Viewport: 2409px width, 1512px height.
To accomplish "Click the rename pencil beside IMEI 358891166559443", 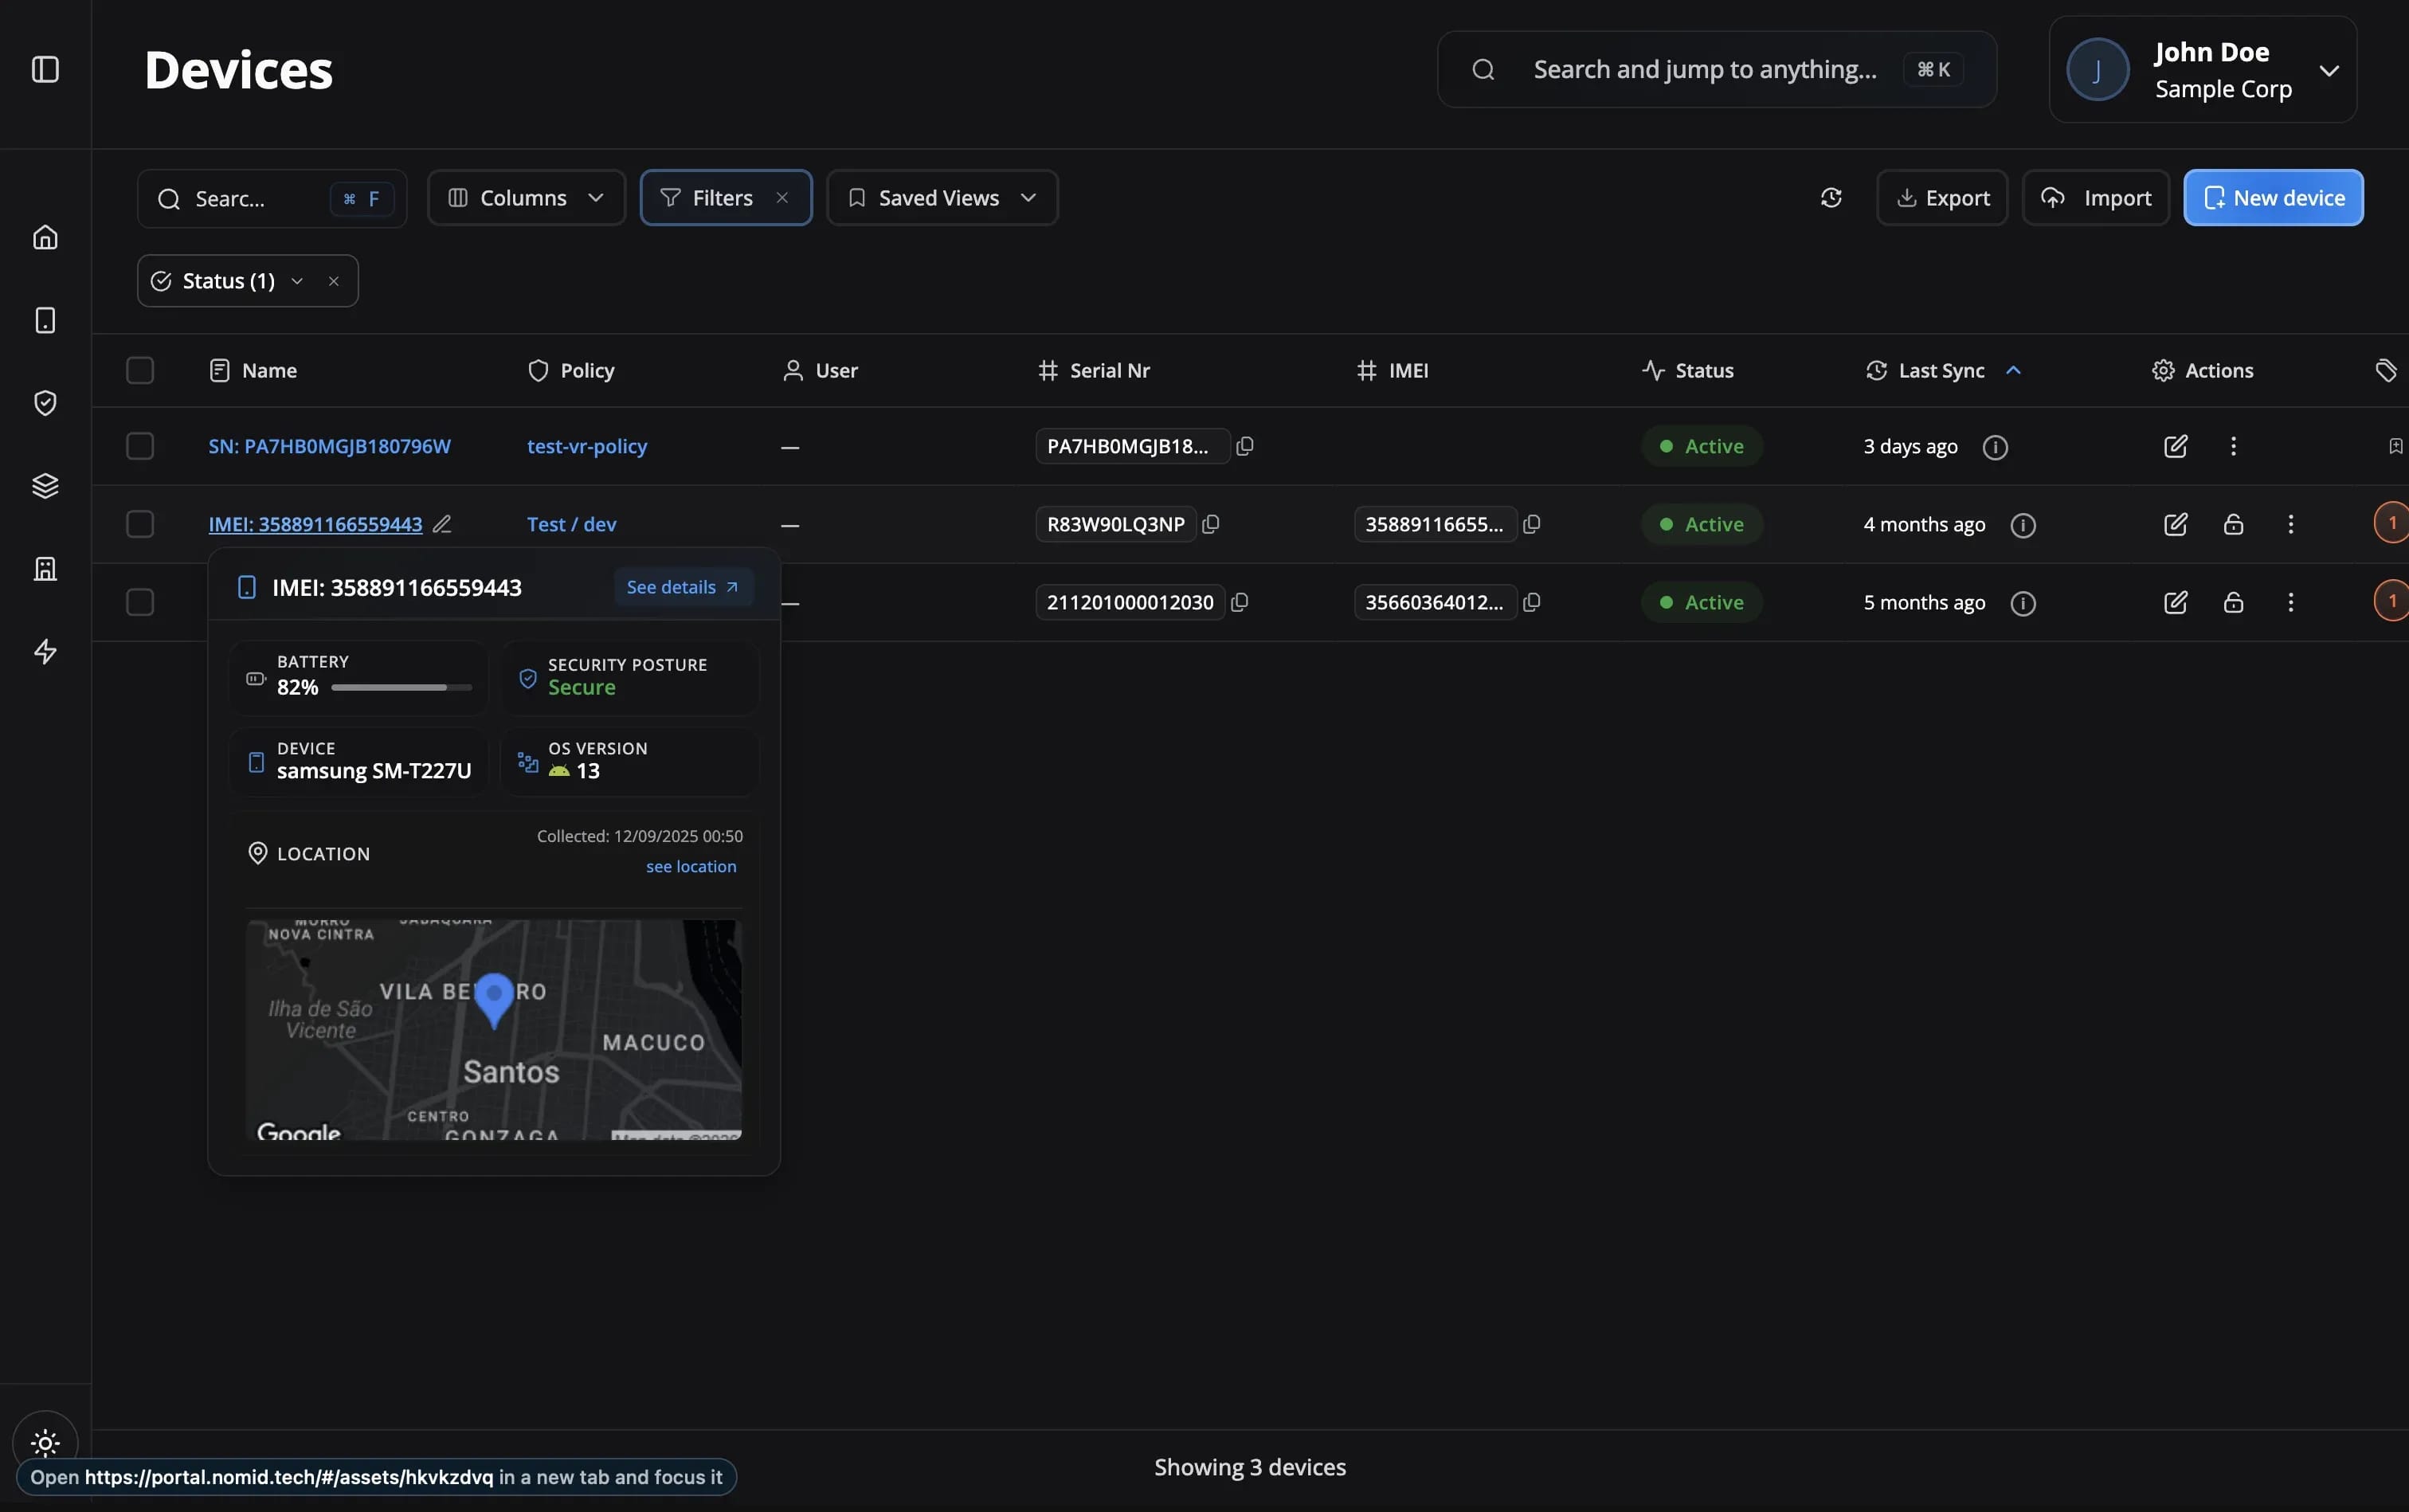I will [x=442, y=524].
